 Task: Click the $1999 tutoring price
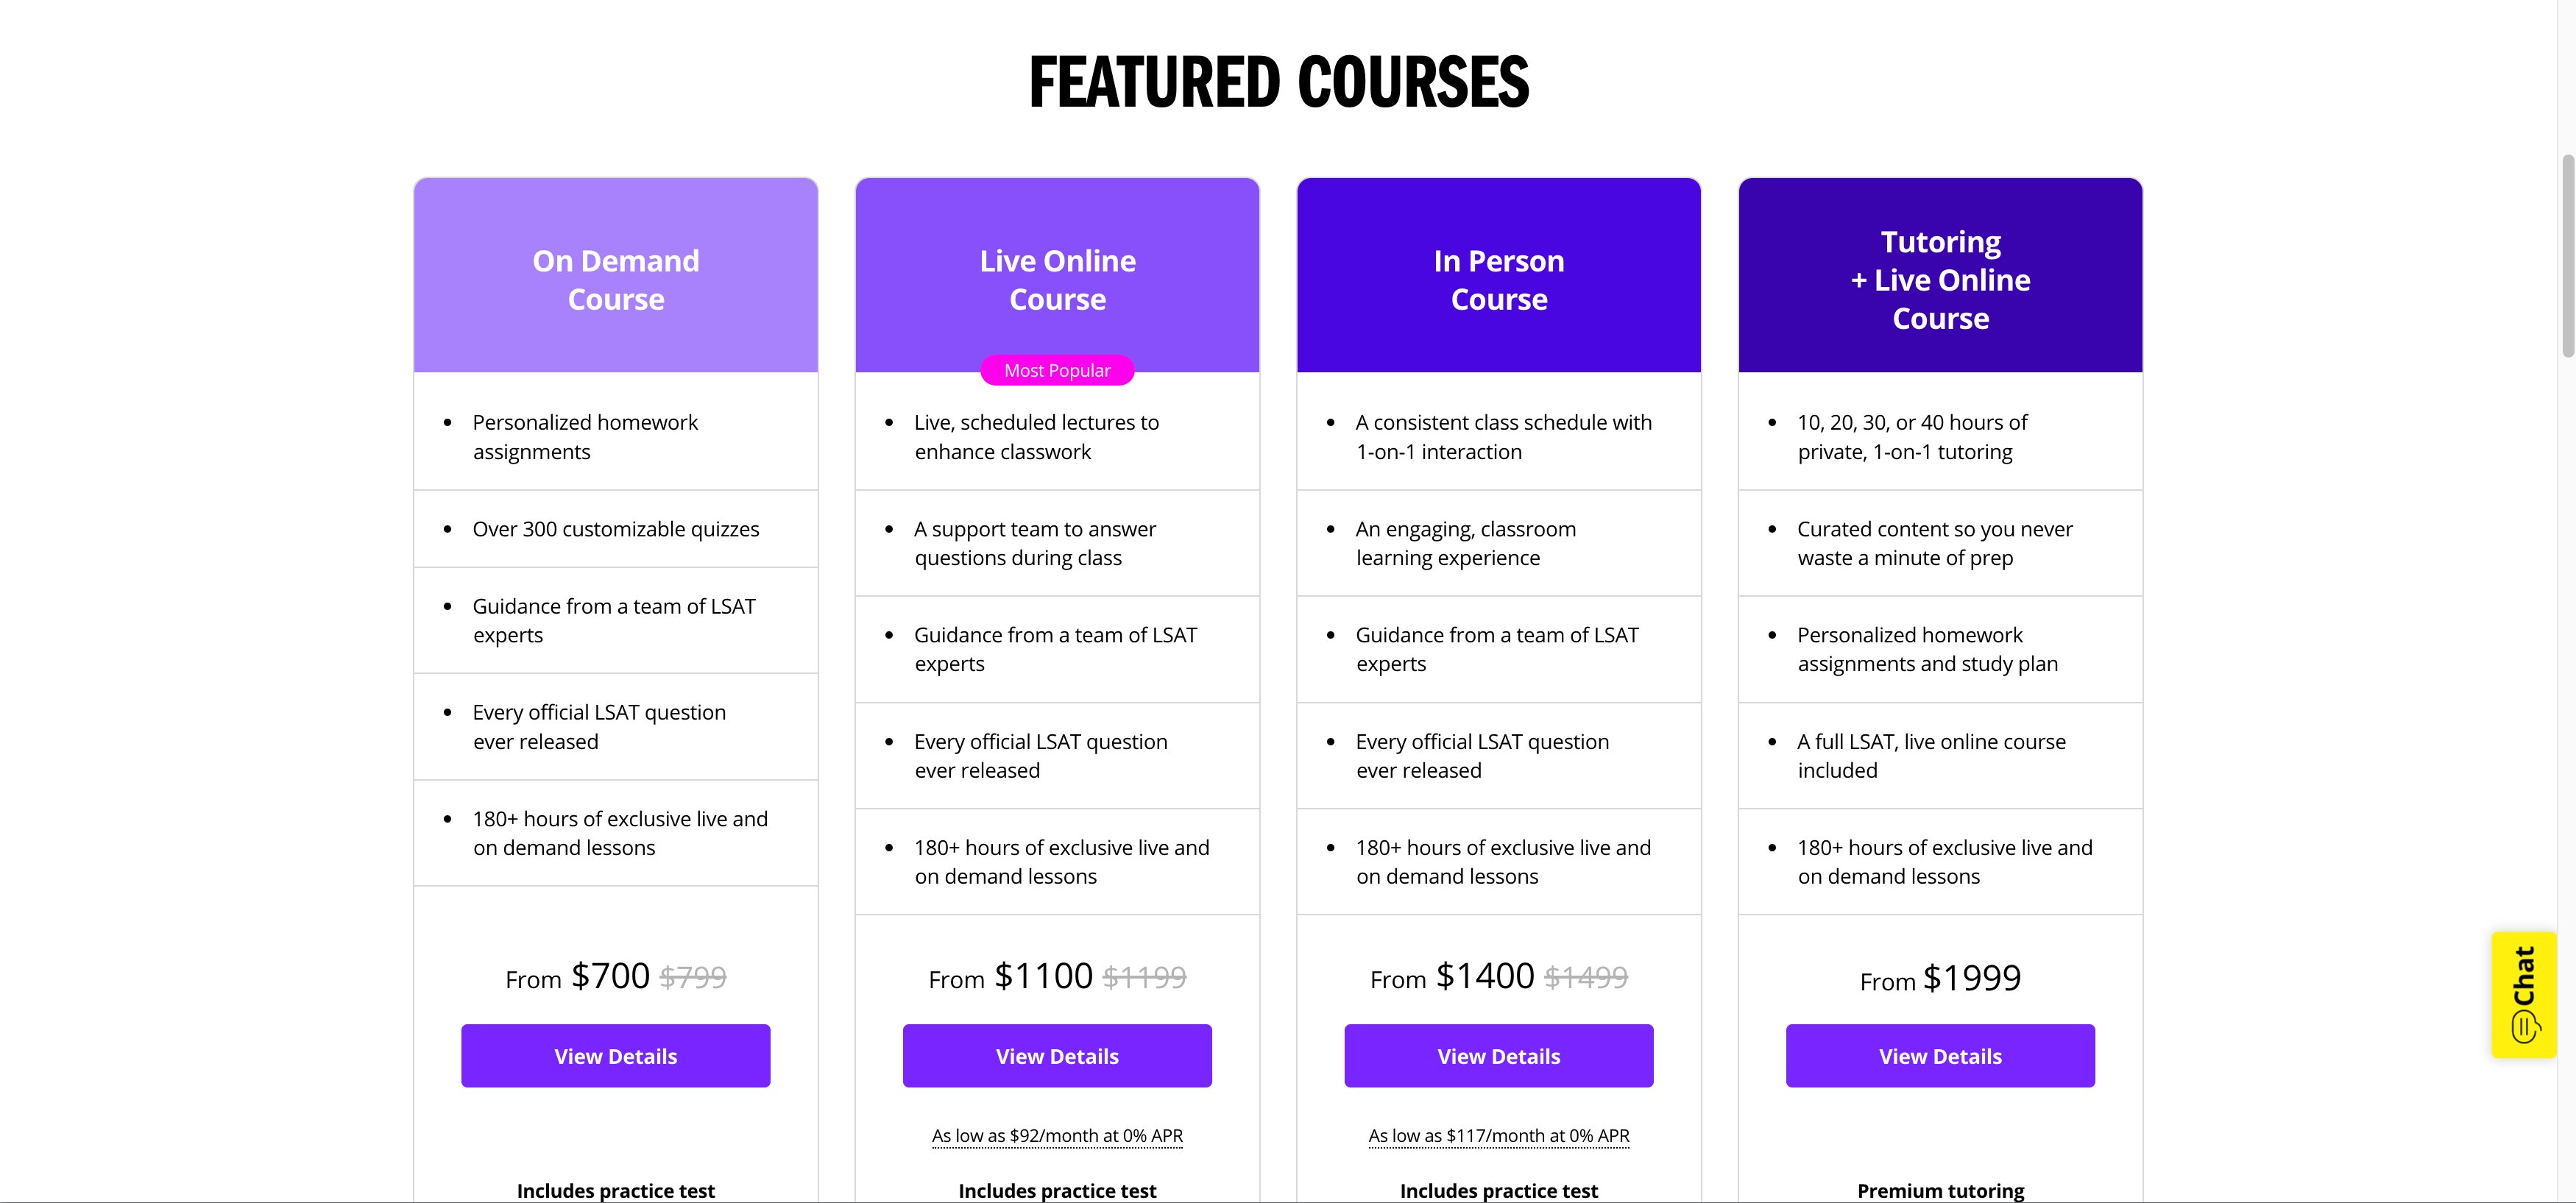(1971, 978)
